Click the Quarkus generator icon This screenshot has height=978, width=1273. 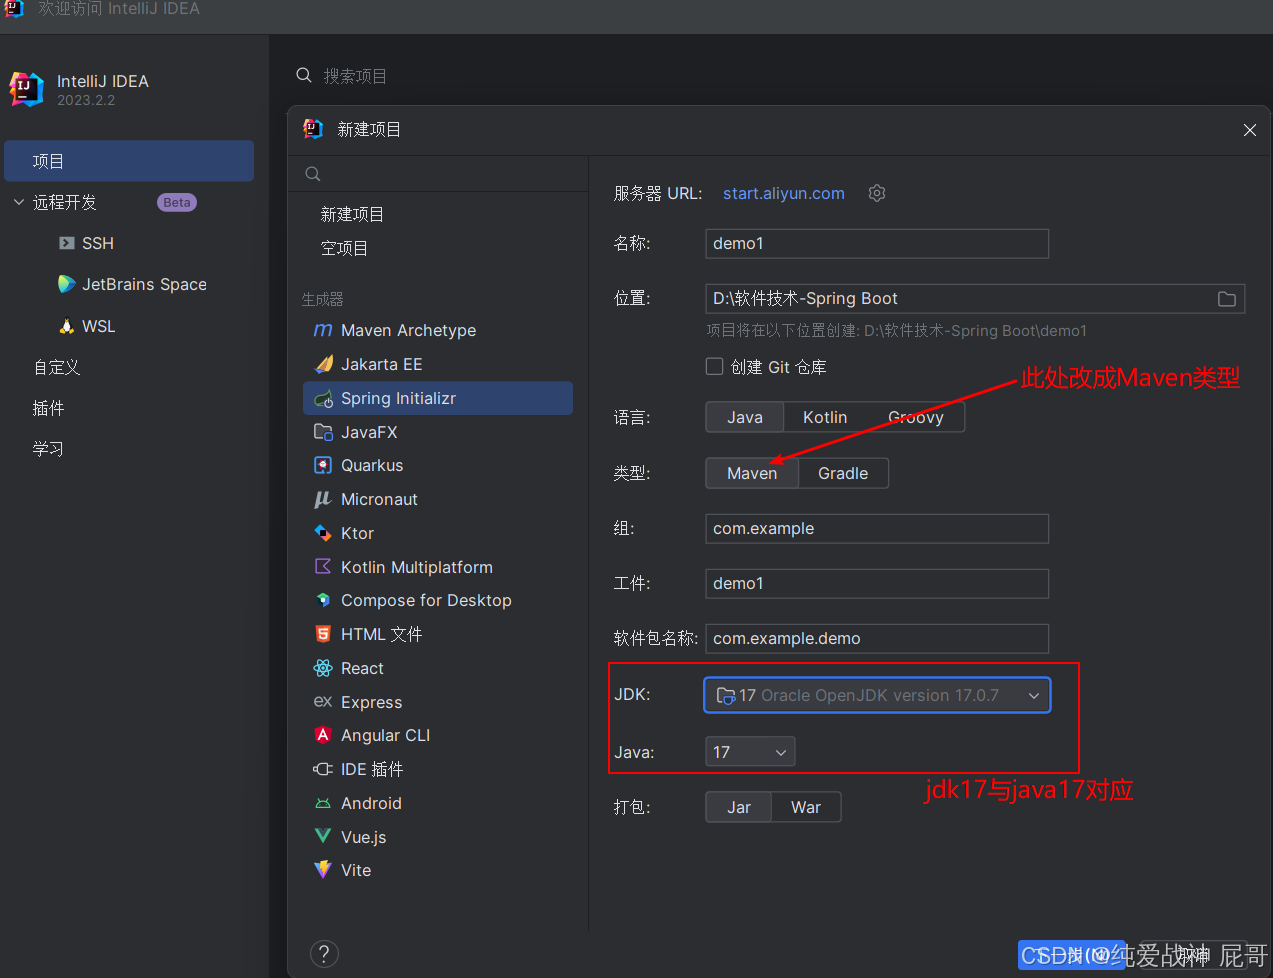point(323,465)
